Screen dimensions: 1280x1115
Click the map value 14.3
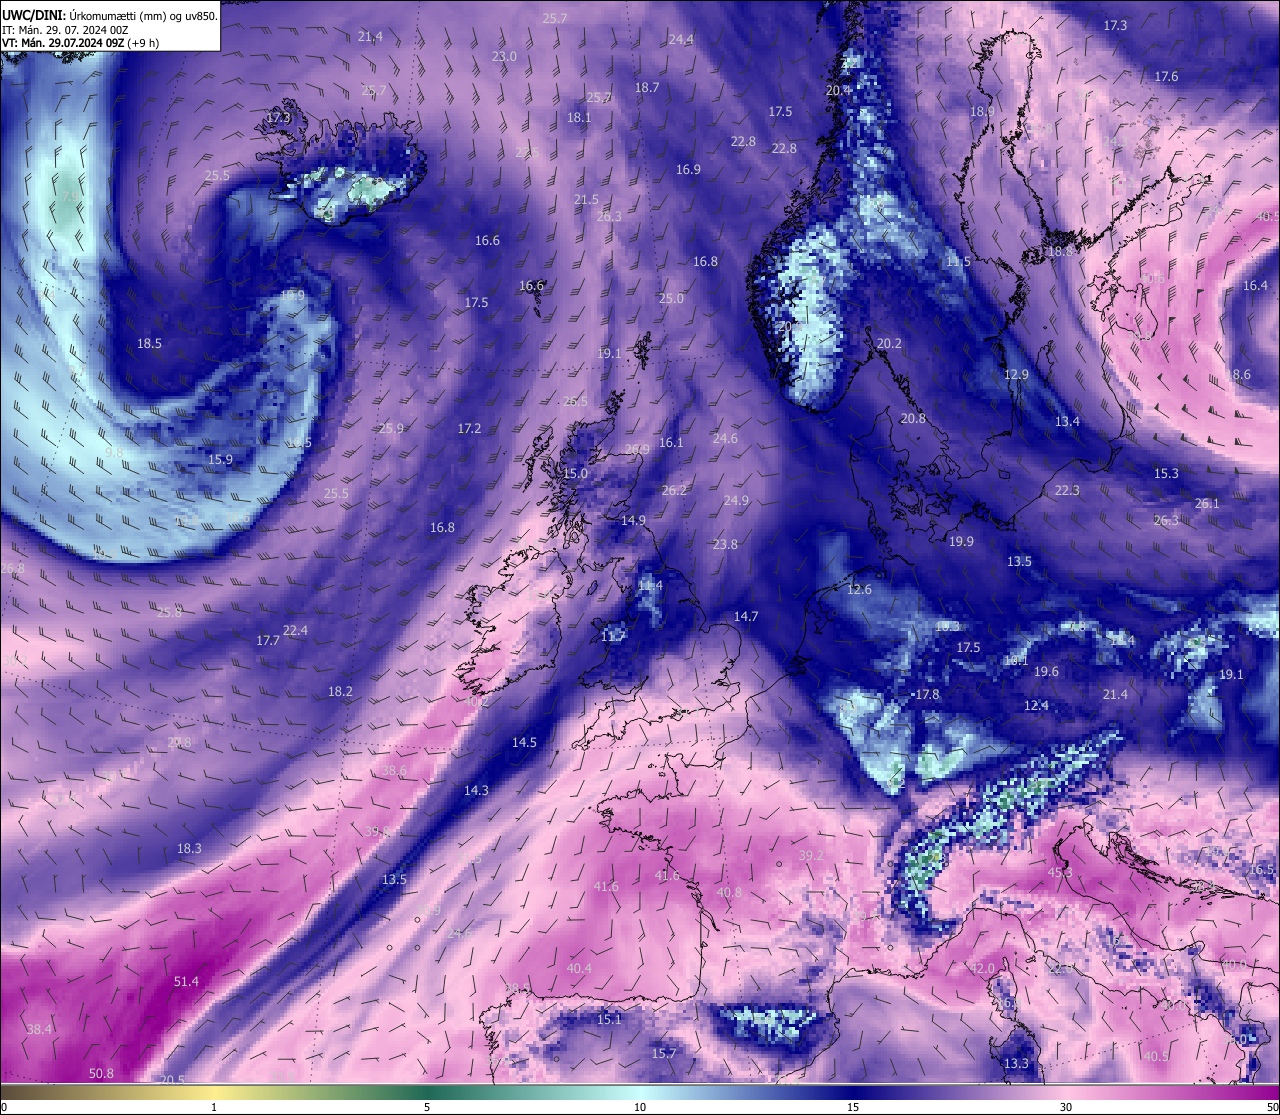476,790
